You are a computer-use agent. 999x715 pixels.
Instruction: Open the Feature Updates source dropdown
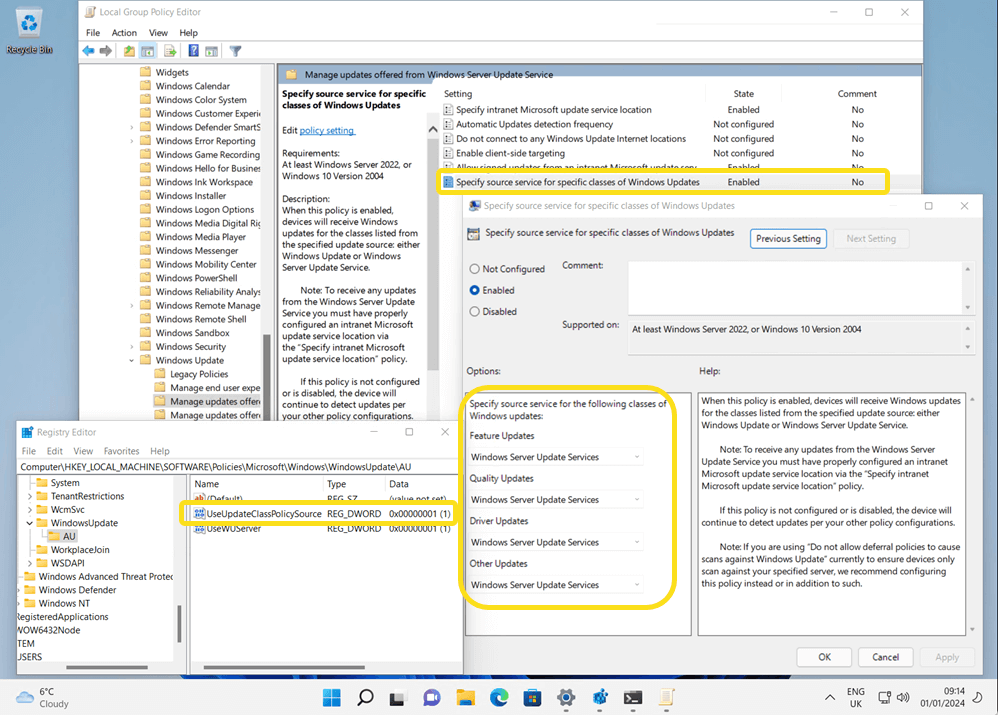556,457
